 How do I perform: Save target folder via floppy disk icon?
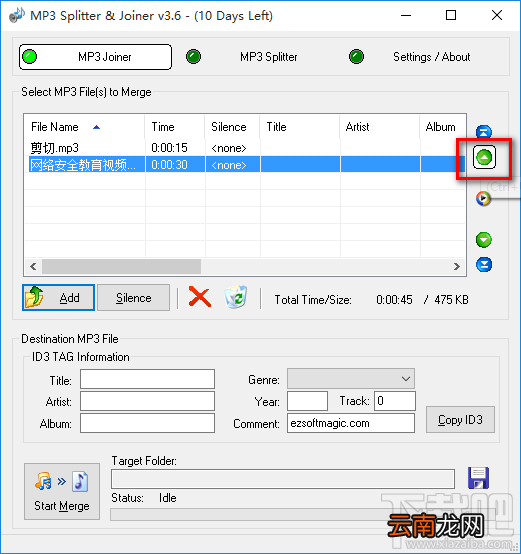[x=478, y=478]
